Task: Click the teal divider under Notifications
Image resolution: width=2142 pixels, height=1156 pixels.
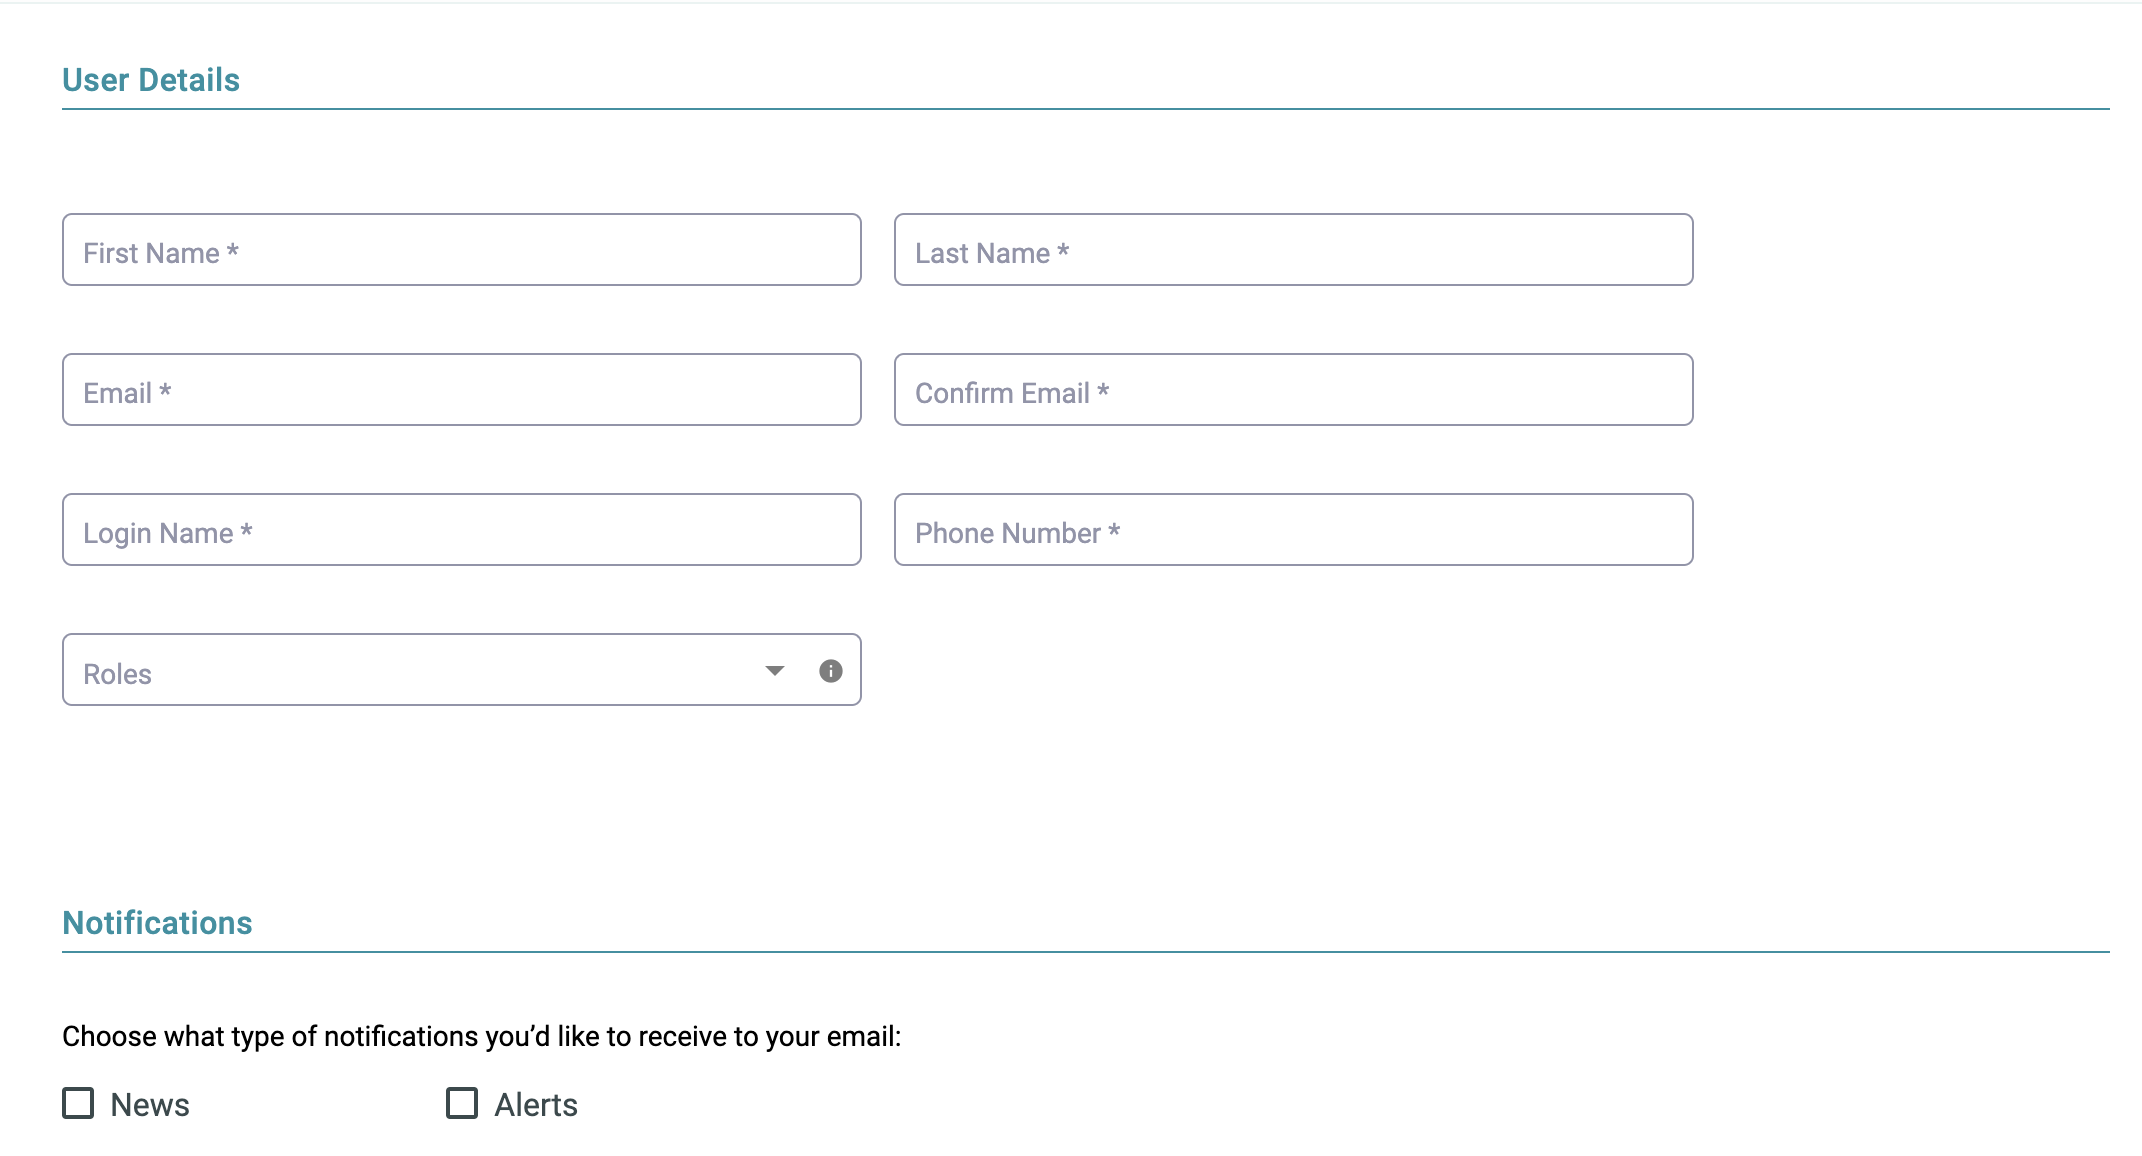Action: 1086,952
